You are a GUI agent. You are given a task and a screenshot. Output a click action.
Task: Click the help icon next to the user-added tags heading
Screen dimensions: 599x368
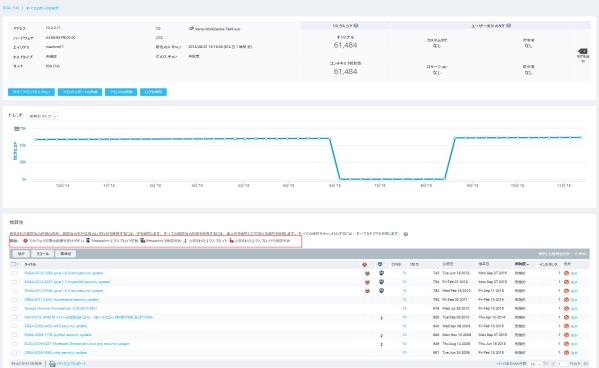click(x=509, y=26)
